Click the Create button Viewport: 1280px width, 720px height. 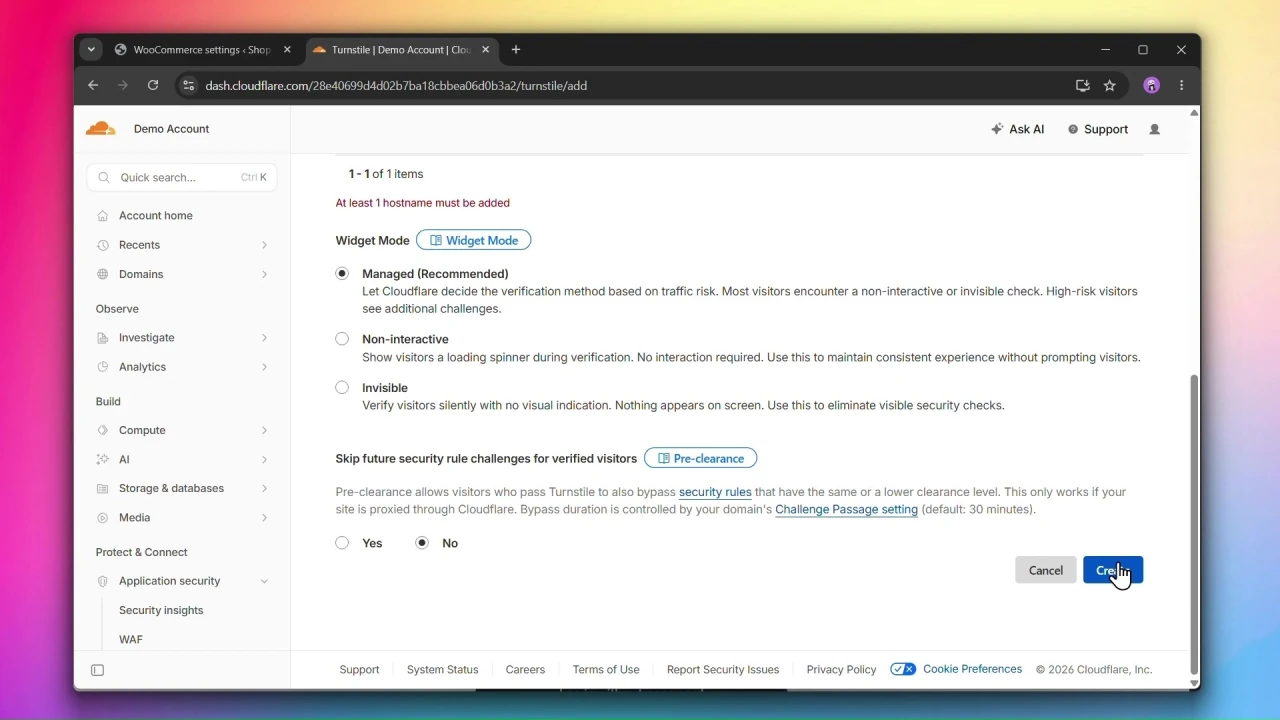pyautogui.click(x=1113, y=570)
